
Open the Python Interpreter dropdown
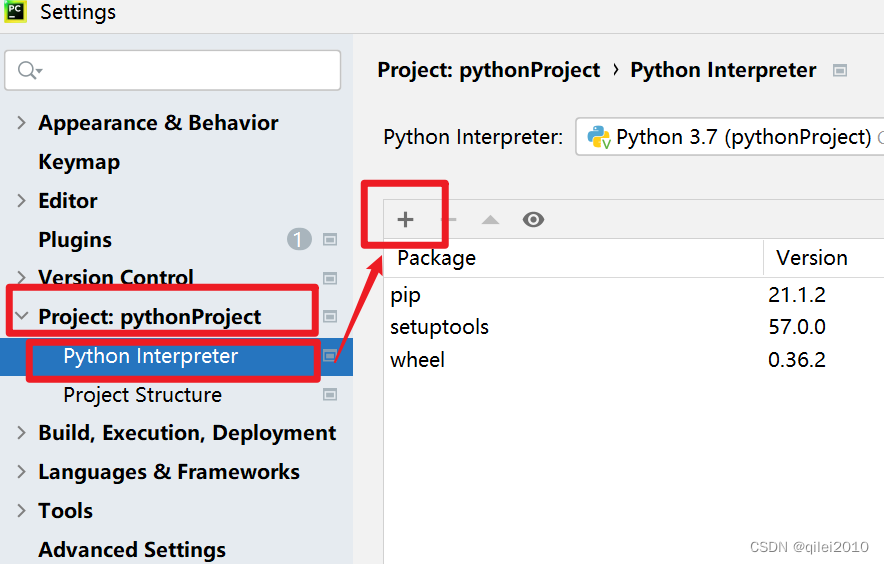(730, 137)
